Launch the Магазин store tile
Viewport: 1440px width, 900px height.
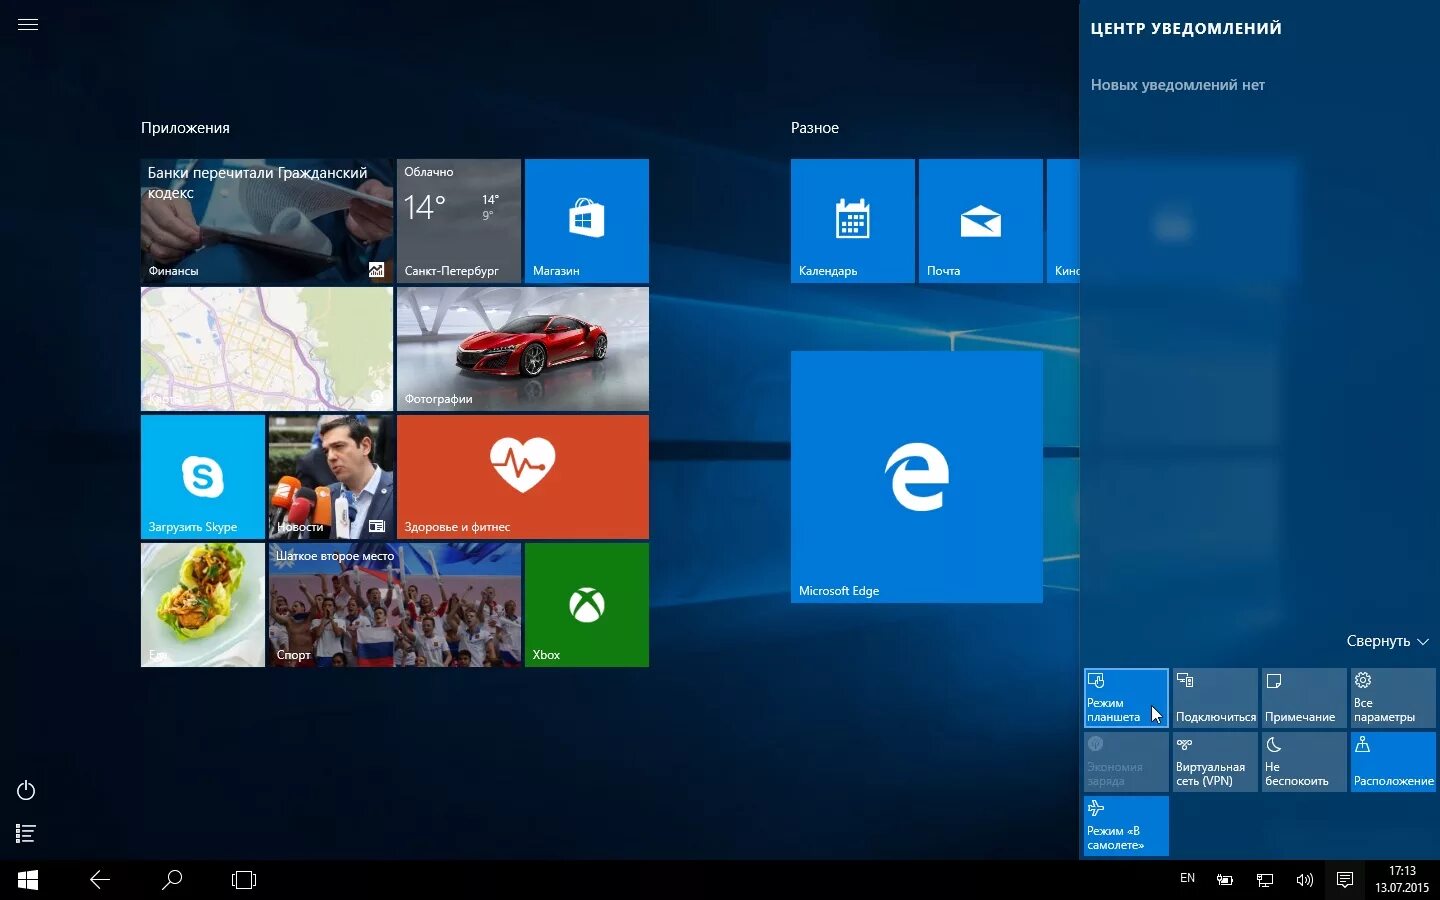[x=587, y=221]
